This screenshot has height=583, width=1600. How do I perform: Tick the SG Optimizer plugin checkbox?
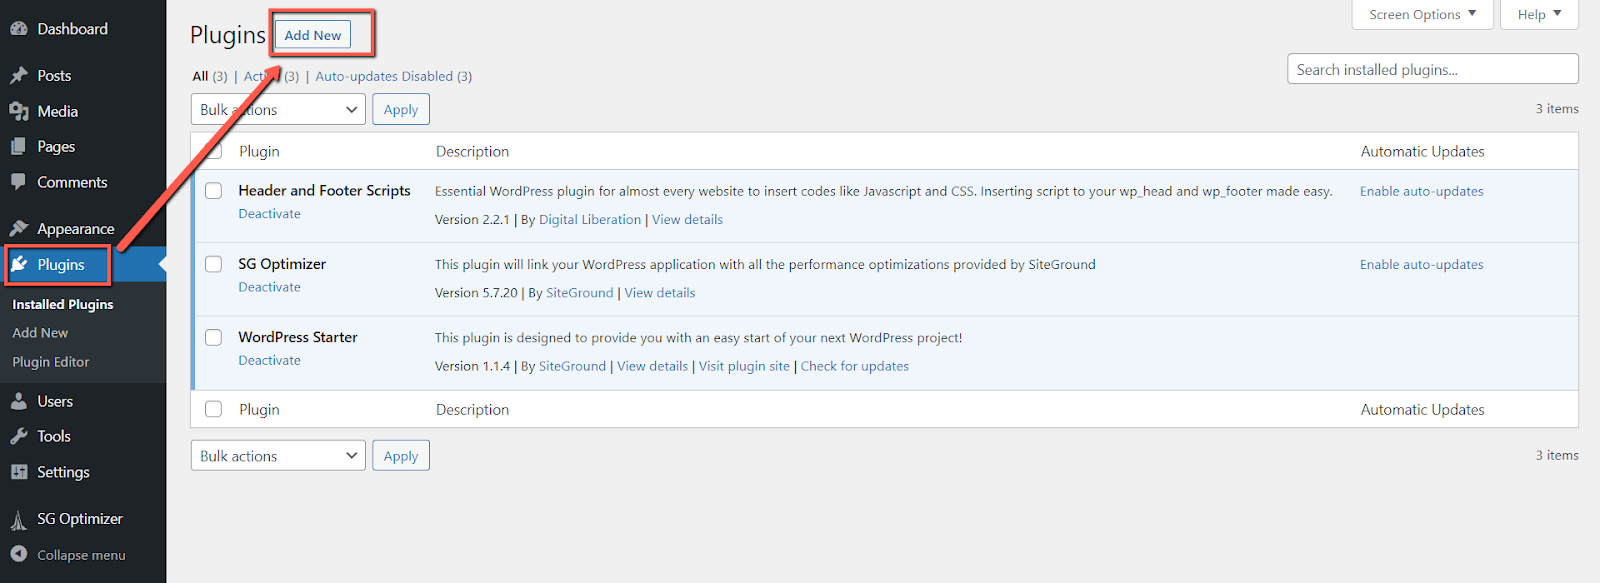213,264
